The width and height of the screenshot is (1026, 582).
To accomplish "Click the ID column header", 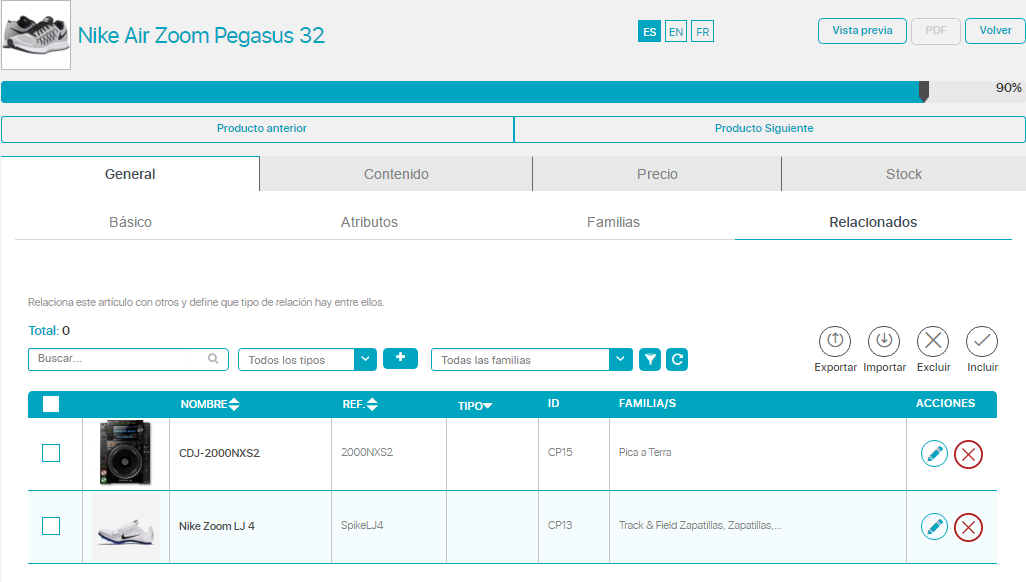I will coord(554,404).
